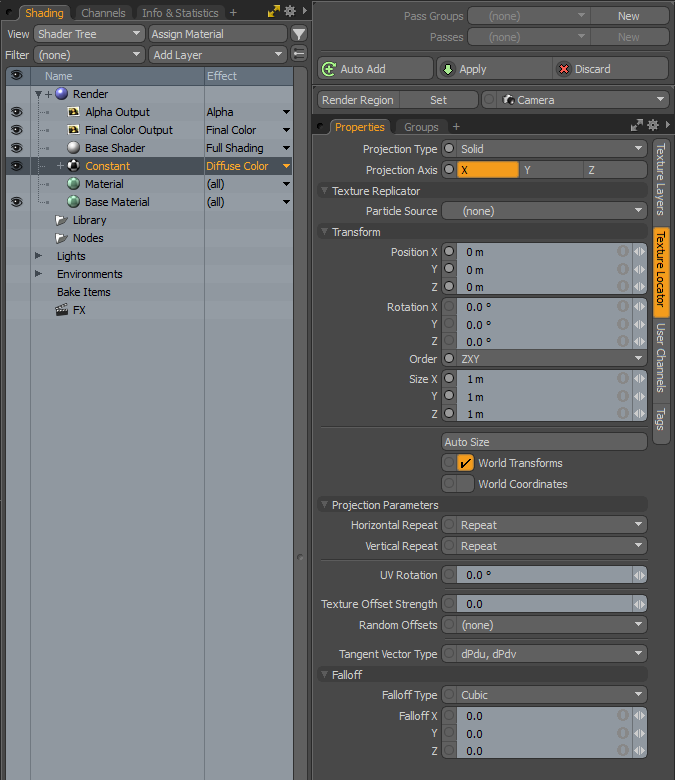This screenshot has width=675, height=780.
Task: Click the UV Rotation value field
Action: pyautogui.click(x=538, y=575)
